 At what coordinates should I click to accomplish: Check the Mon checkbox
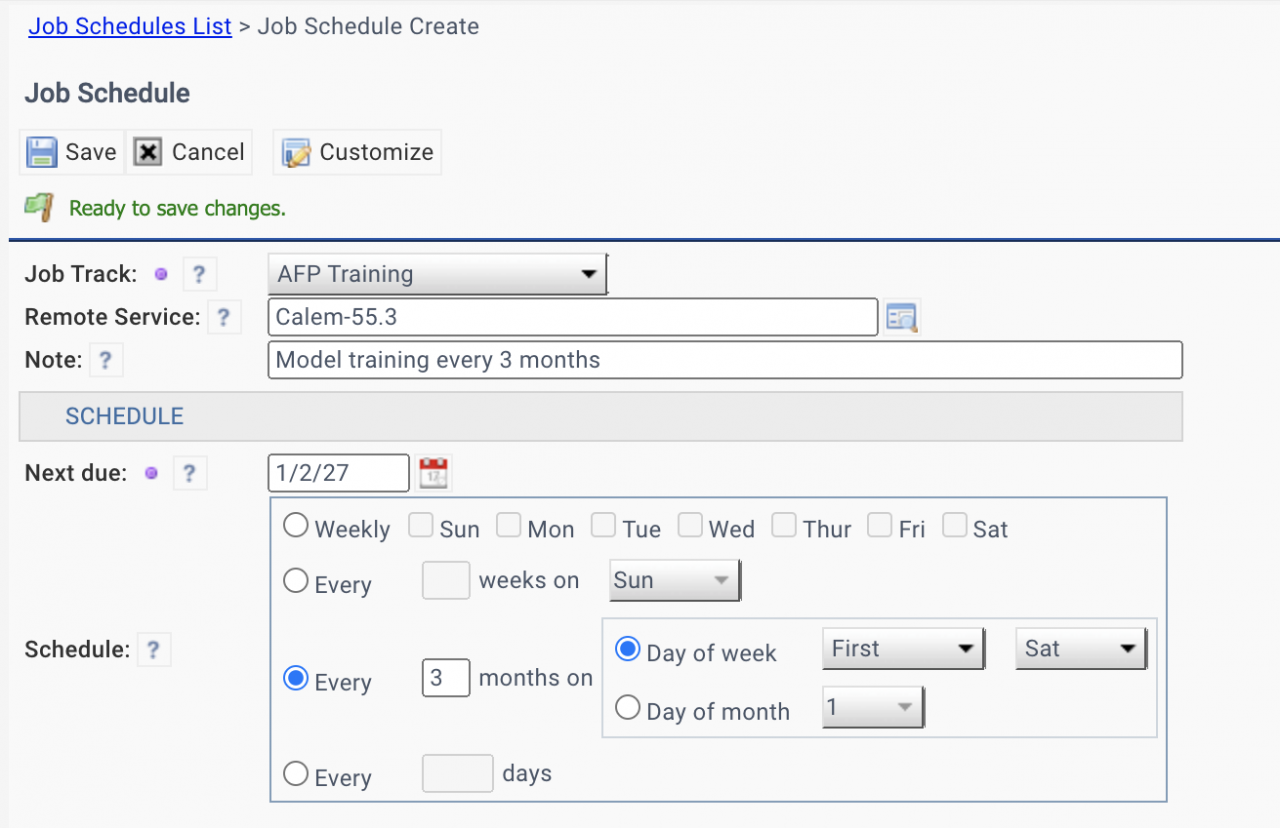pos(509,526)
